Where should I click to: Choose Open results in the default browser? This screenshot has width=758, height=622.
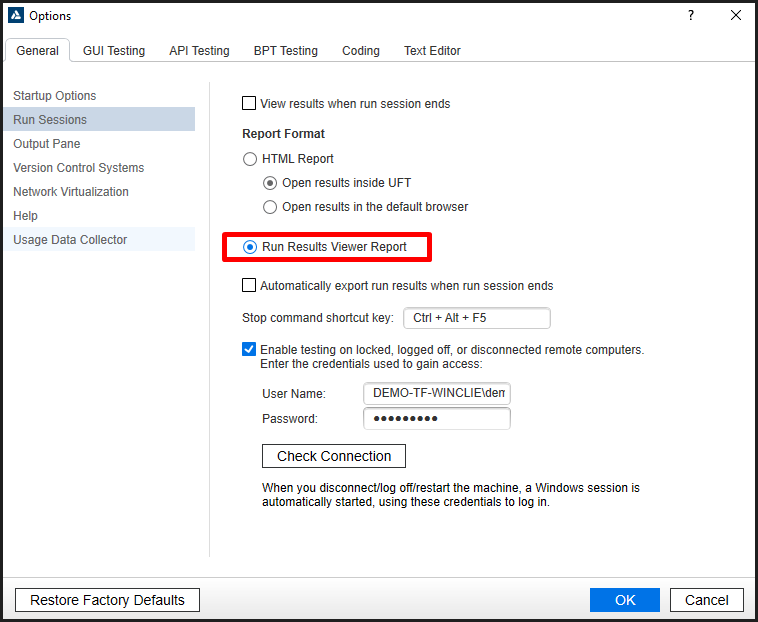(x=270, y=207)
